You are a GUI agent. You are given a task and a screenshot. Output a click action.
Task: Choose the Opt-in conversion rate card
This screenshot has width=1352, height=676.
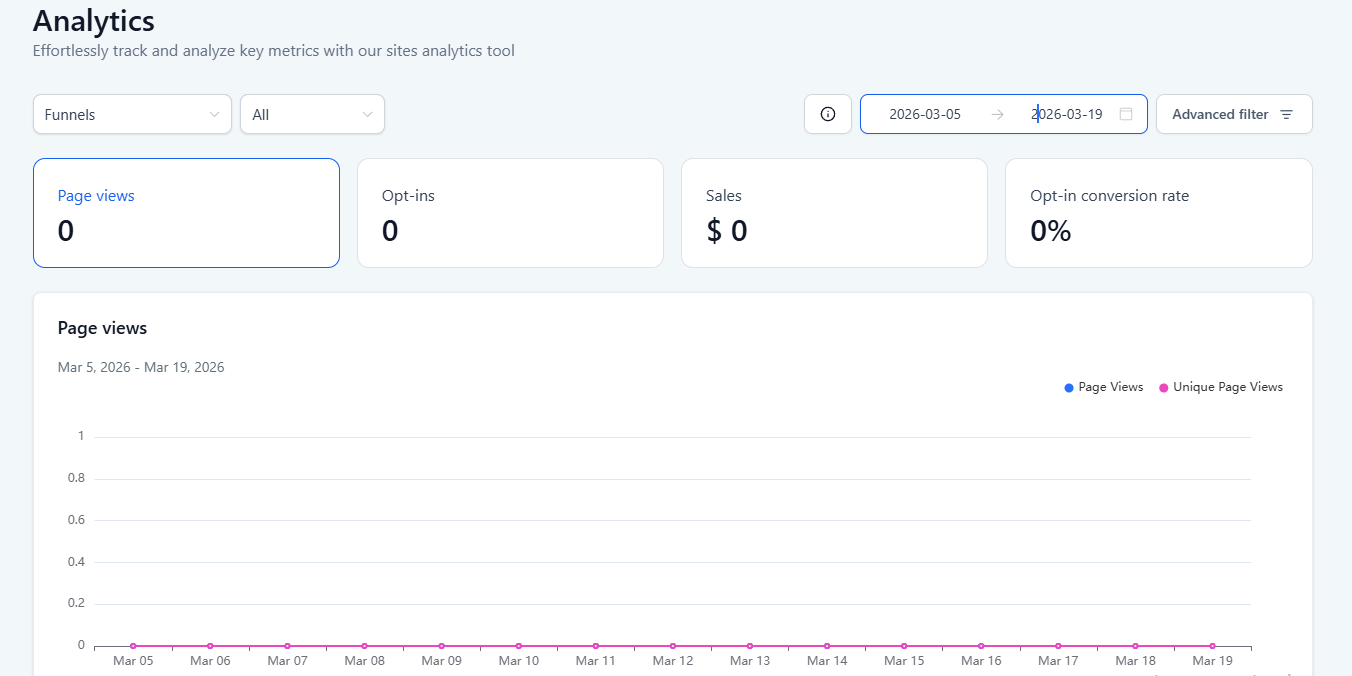[x=1158, y=213]
